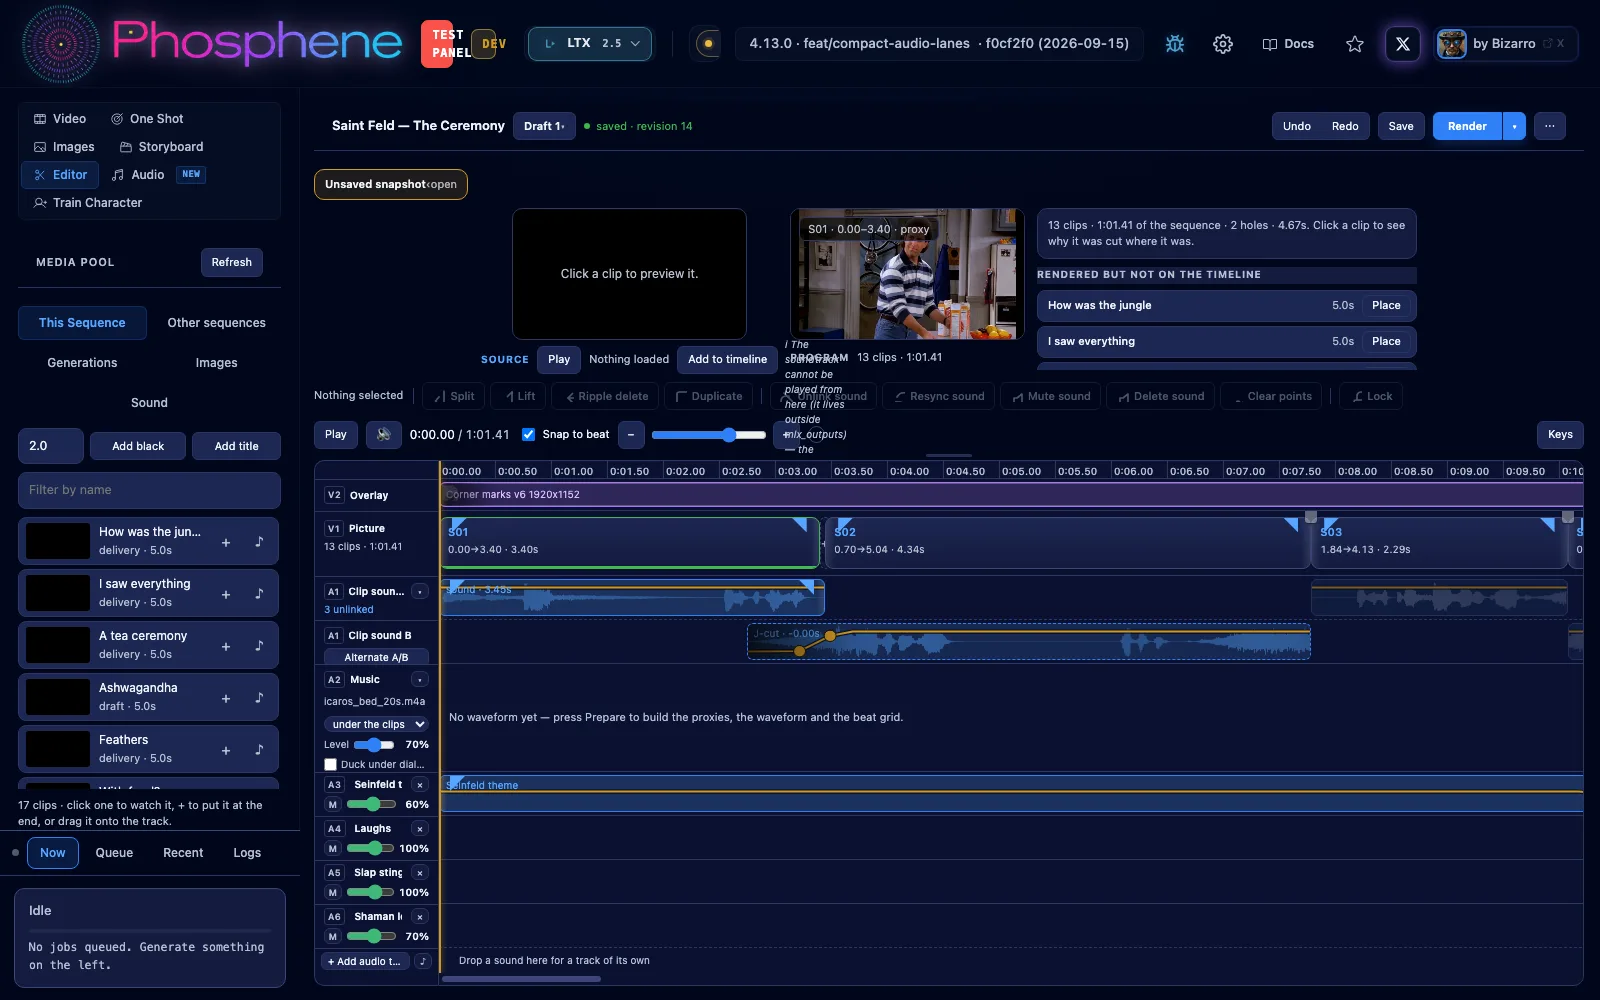This screenshot has width=1600, height=1000.
Task: Click the sound note icon on Ashwagandha clip
Action: point(259,697)
